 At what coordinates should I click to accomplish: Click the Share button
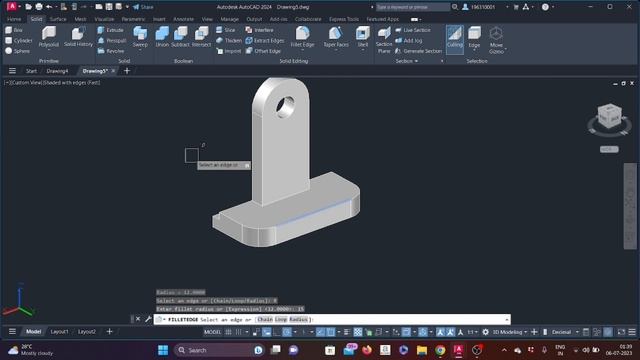click(143, 7)
